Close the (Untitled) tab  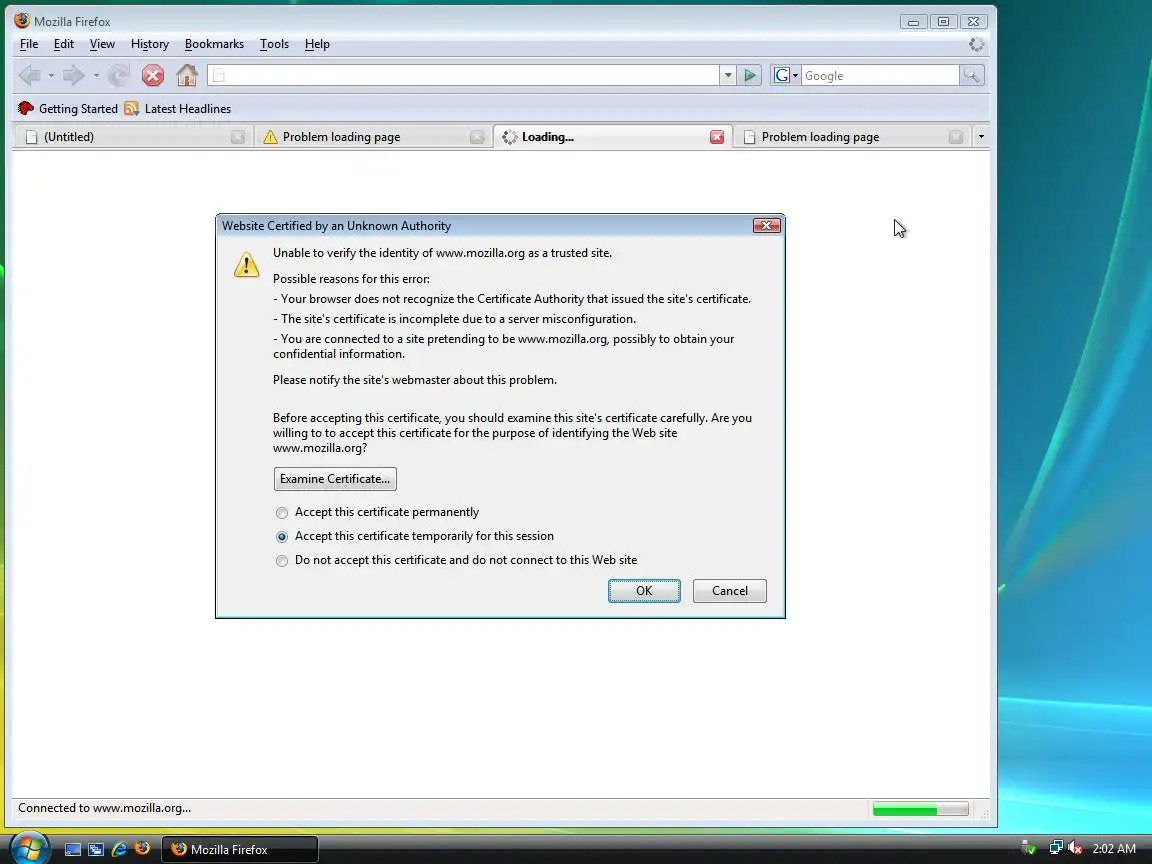point(237,137)
